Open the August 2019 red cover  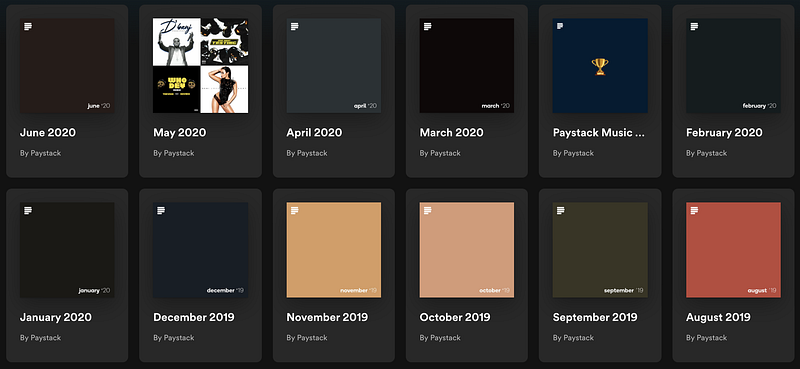click(x=733, y=250)
